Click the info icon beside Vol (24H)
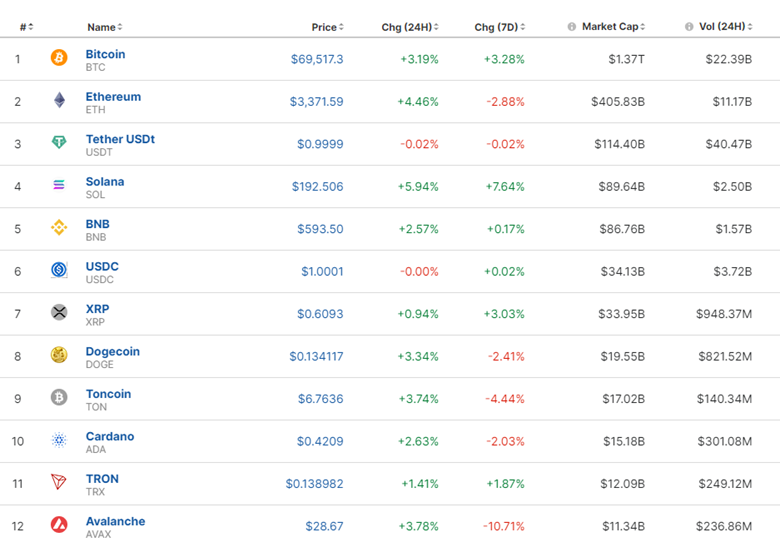Viewport: 780px width, 547px height. pyautogui.click(x=689, y=26)
